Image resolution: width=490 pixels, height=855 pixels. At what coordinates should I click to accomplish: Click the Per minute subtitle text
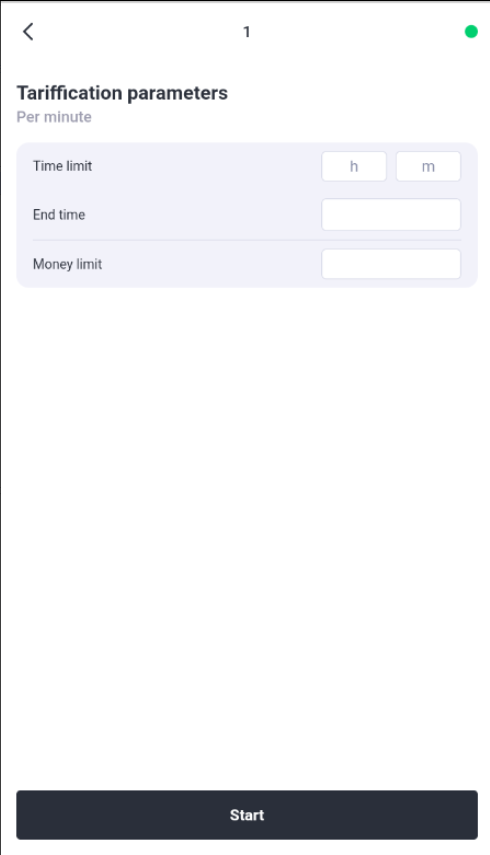tap(54, 117)
